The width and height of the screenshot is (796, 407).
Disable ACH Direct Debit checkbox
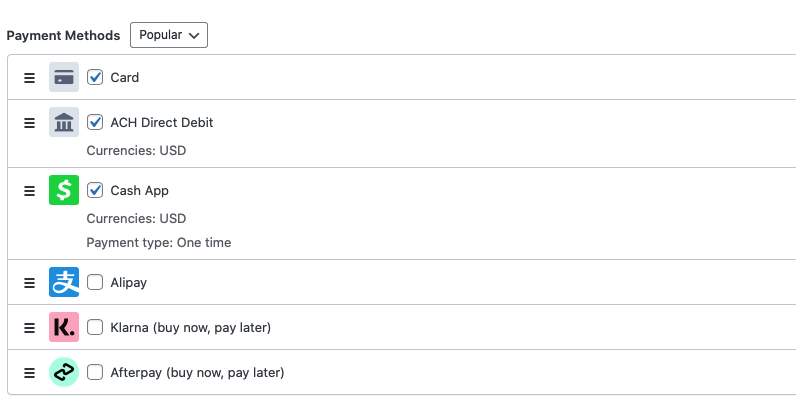point(96,123)
